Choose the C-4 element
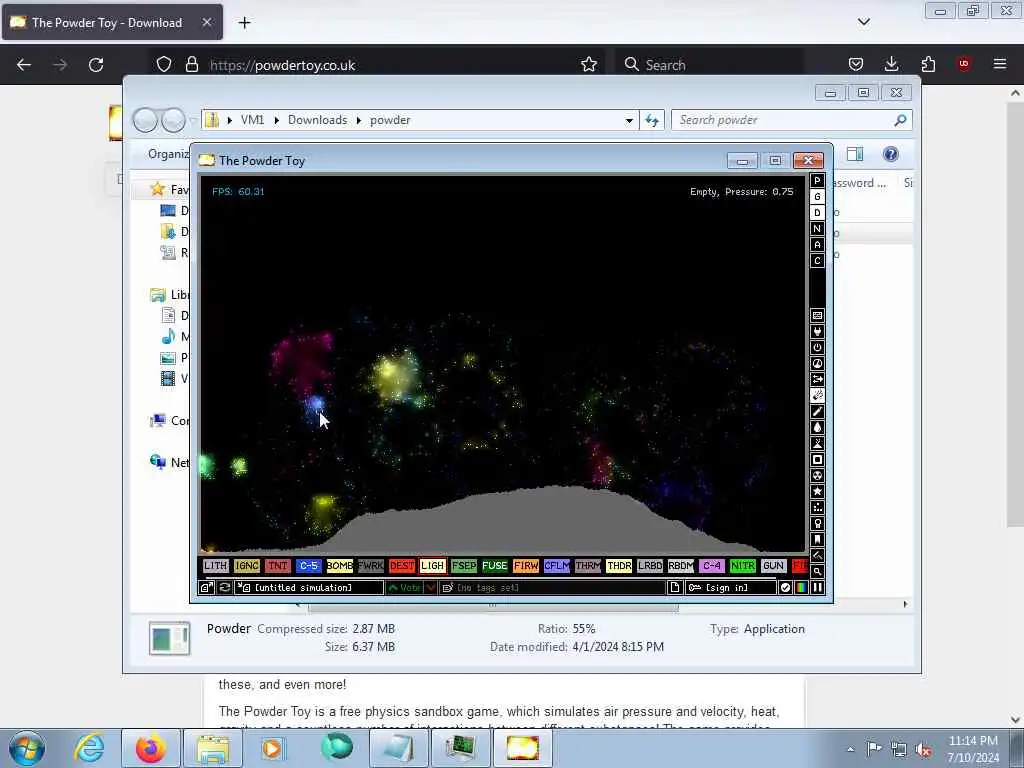This screenshot has height=768, width=1024. 711,566
